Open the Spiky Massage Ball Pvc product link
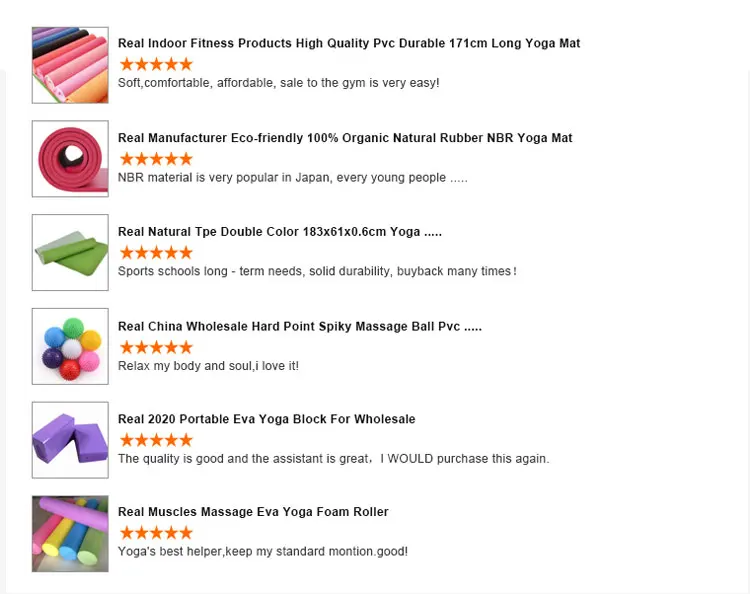Viewport: 750px width, 594px height. point(300,327)
